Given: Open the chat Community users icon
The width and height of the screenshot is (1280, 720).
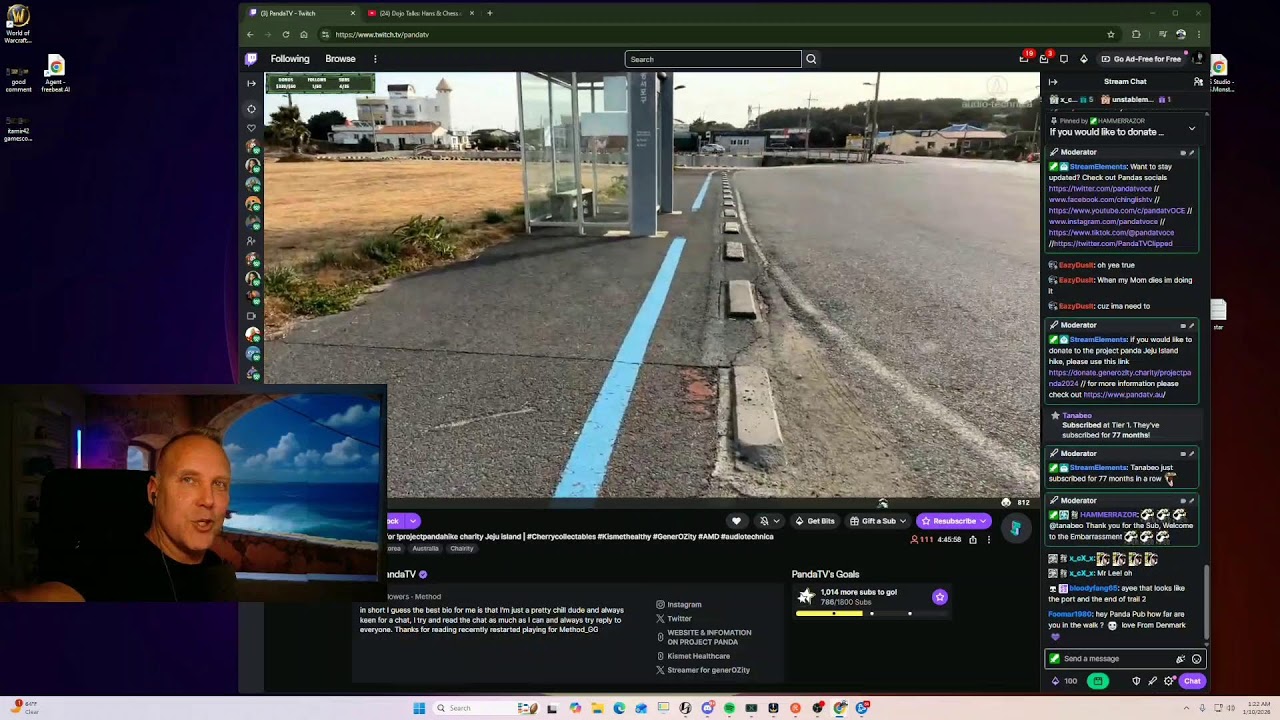Looking at the screenshot, I should click(1198, 81).
